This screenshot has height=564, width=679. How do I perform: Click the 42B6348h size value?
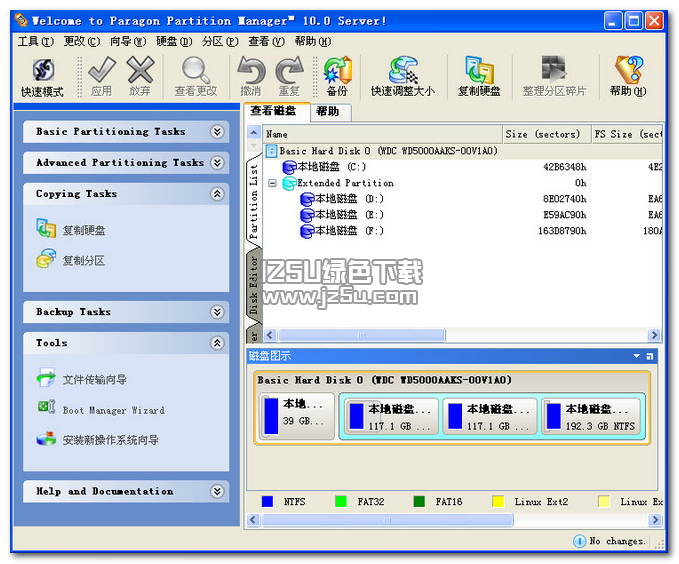564,167
